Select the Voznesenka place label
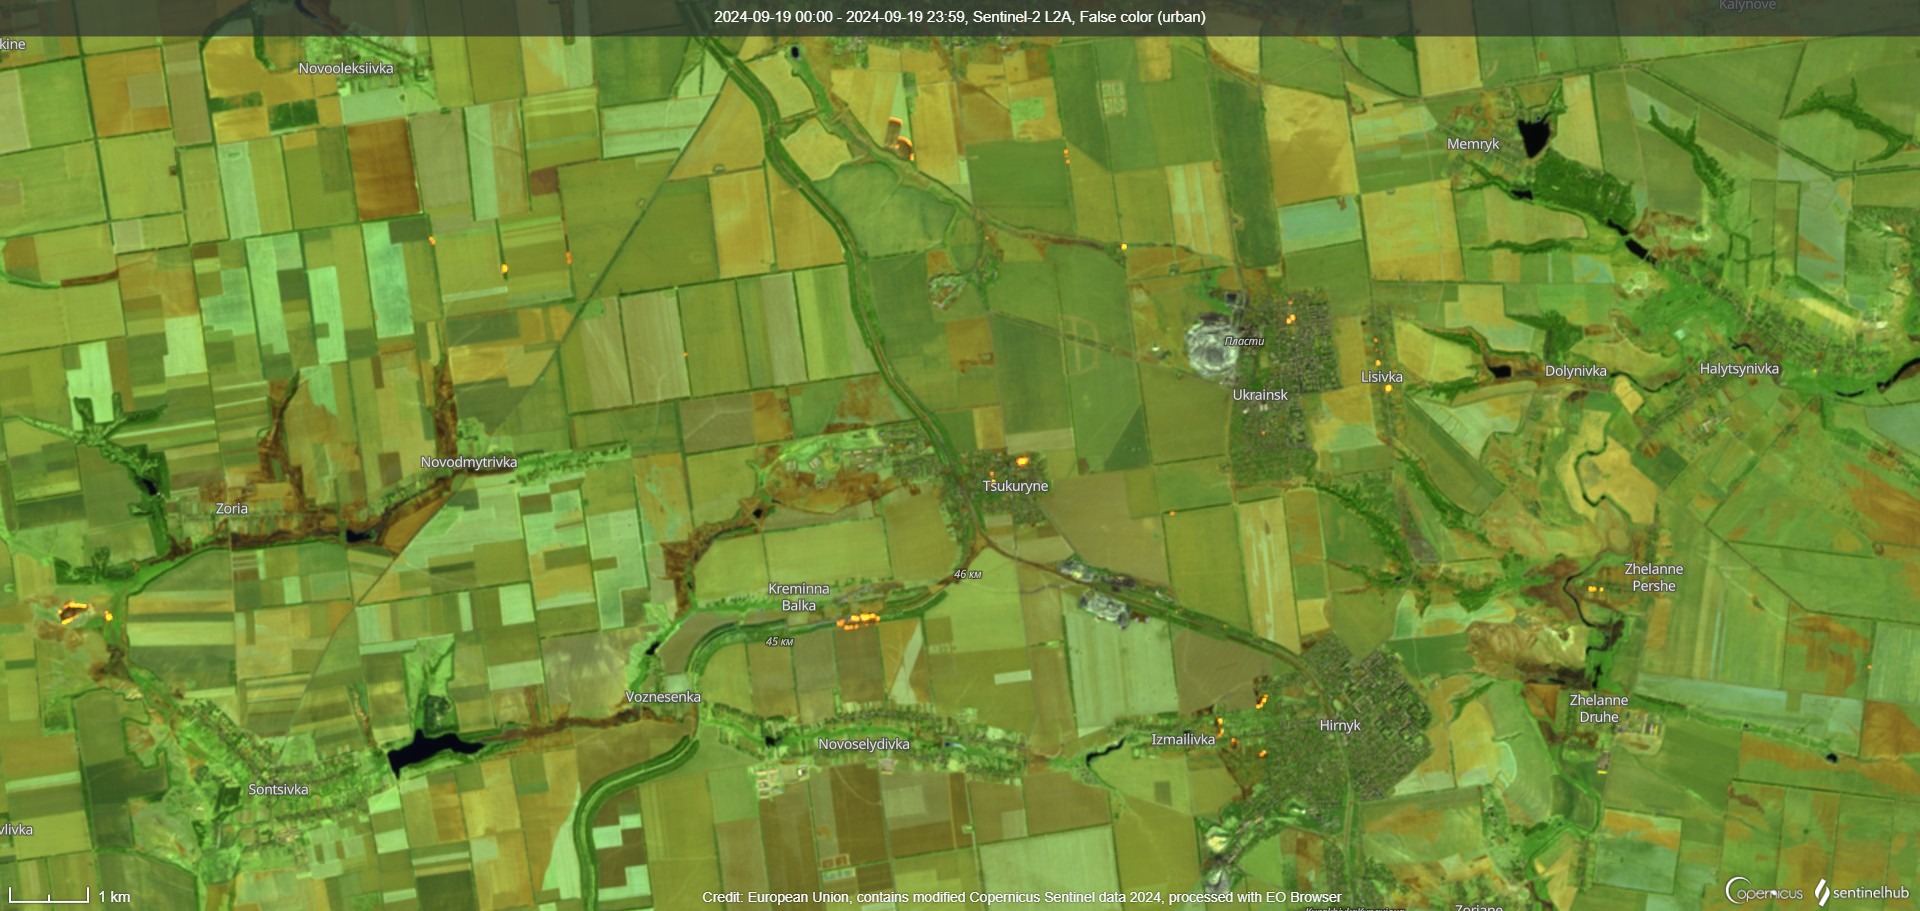 (x=663, y=697)
